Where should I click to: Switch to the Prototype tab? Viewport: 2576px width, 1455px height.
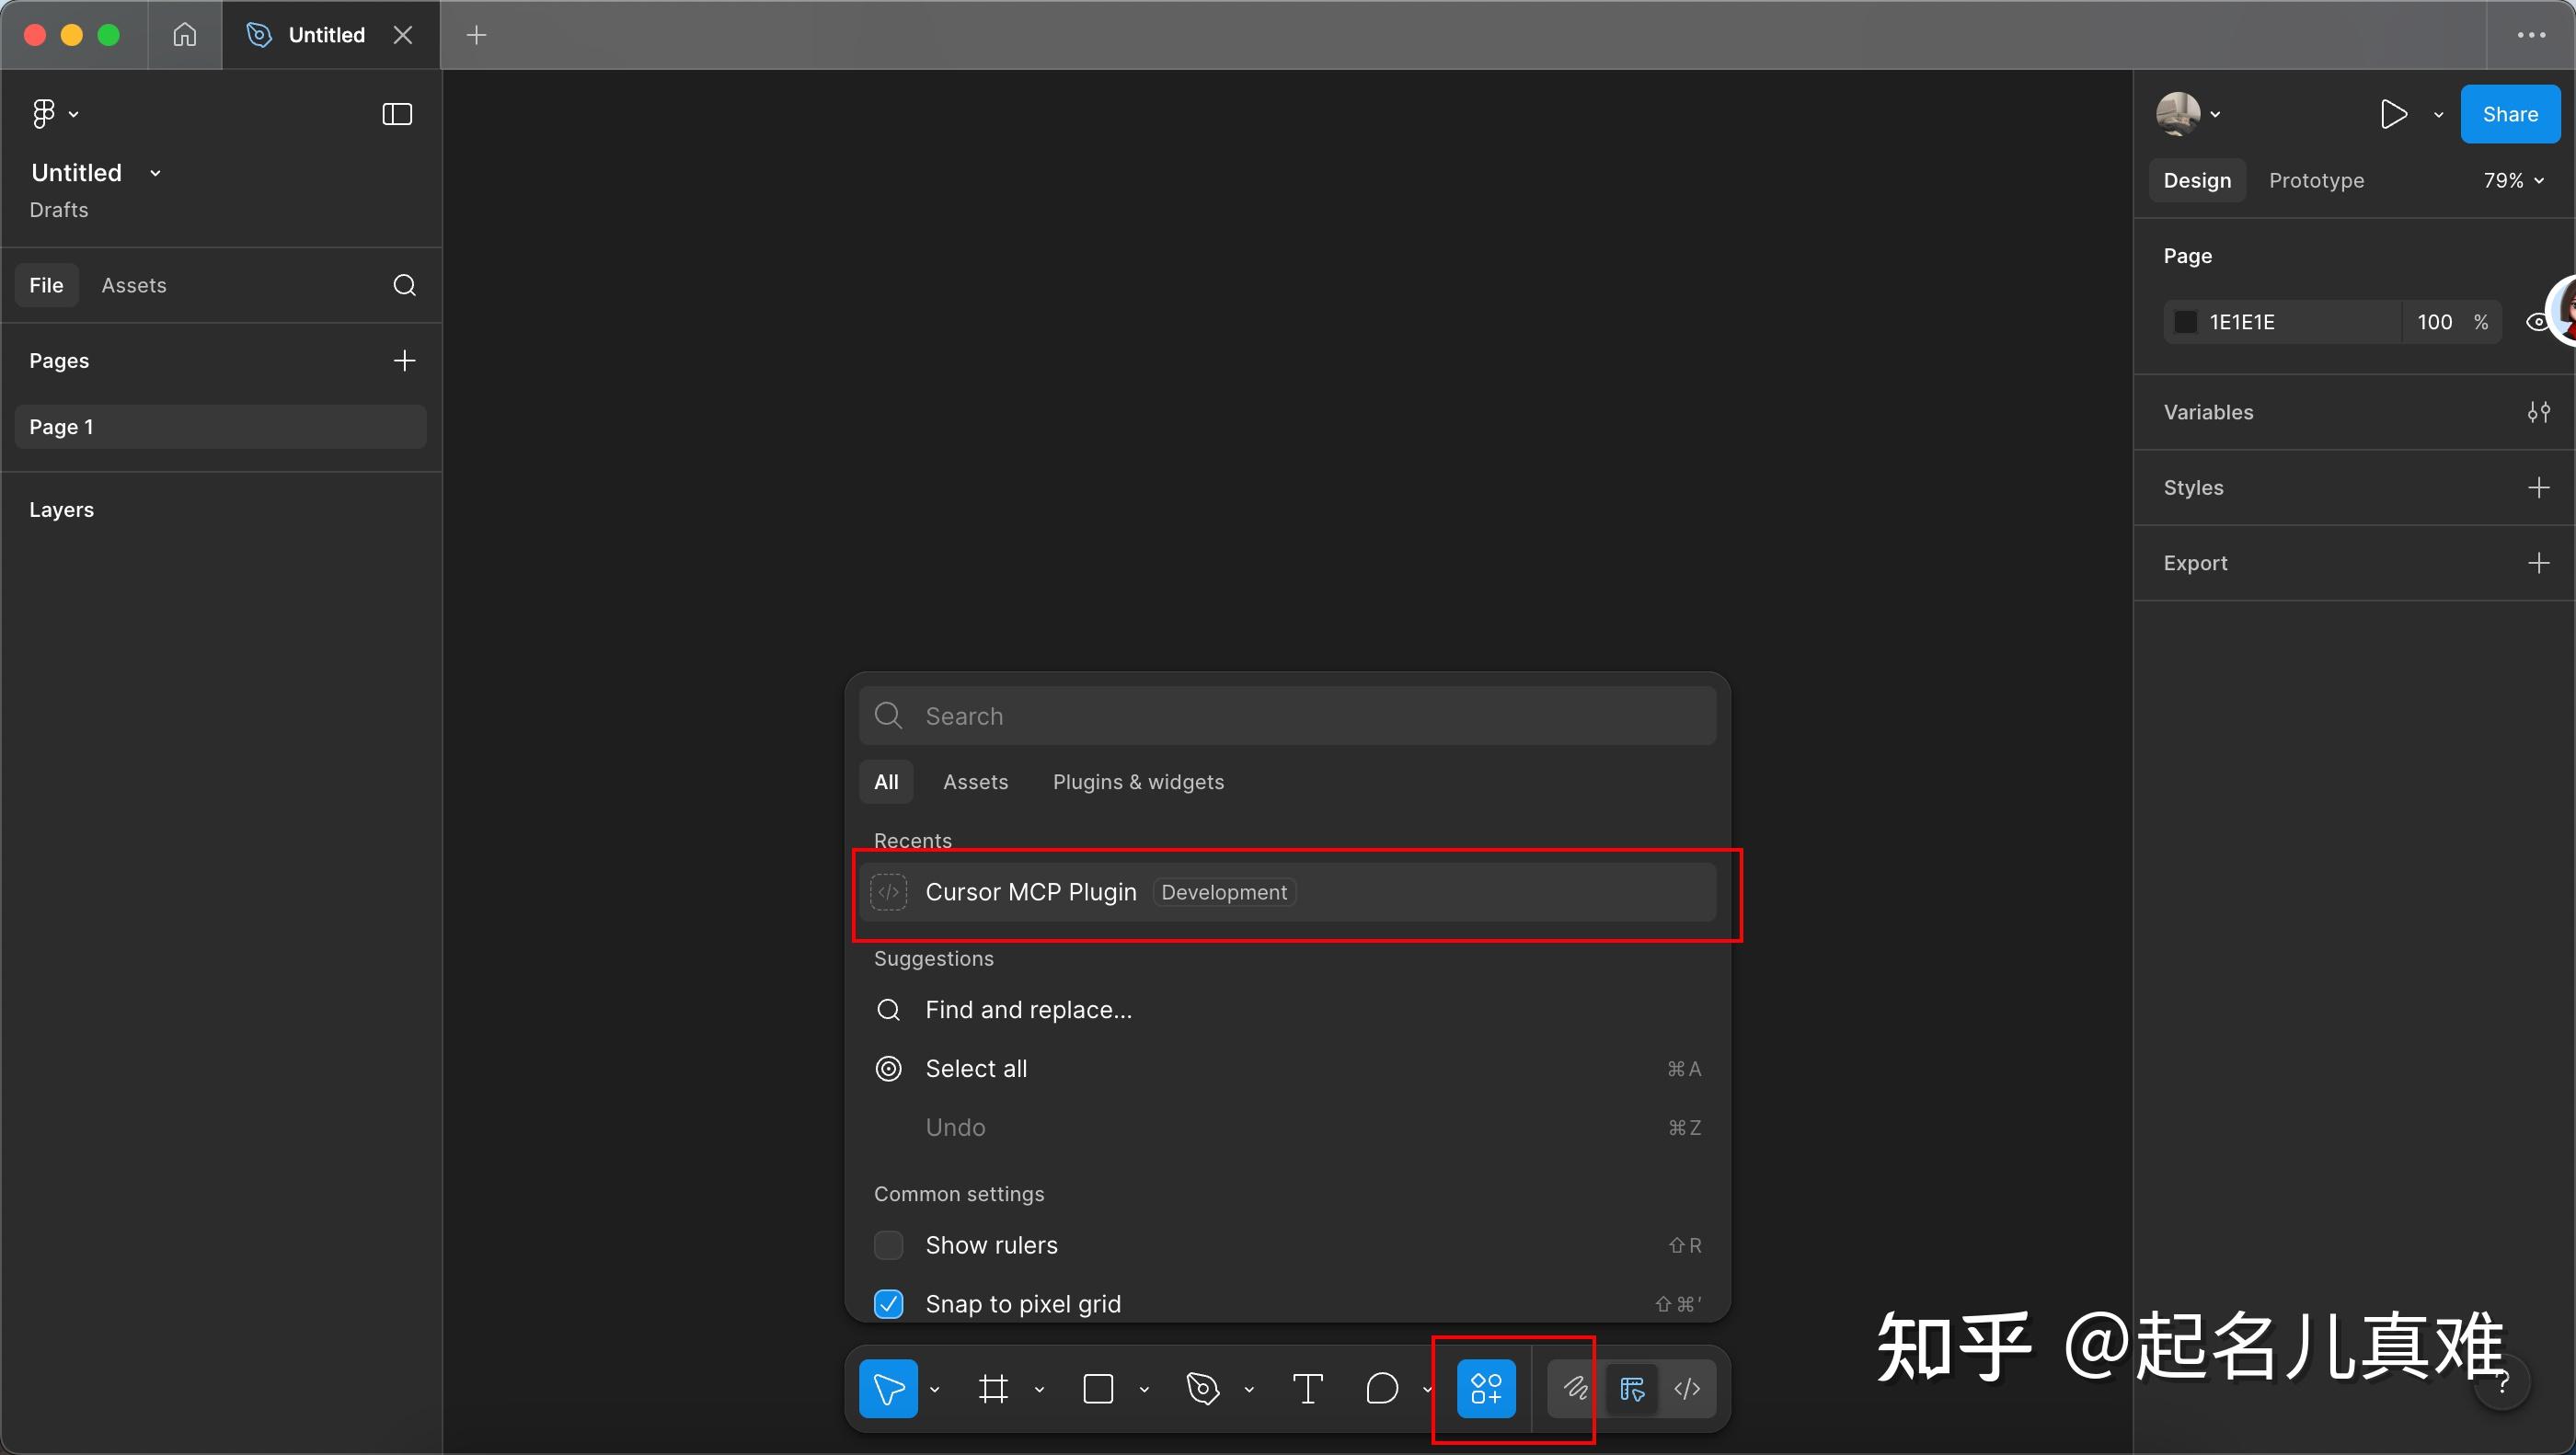[x=2316, y=180]
